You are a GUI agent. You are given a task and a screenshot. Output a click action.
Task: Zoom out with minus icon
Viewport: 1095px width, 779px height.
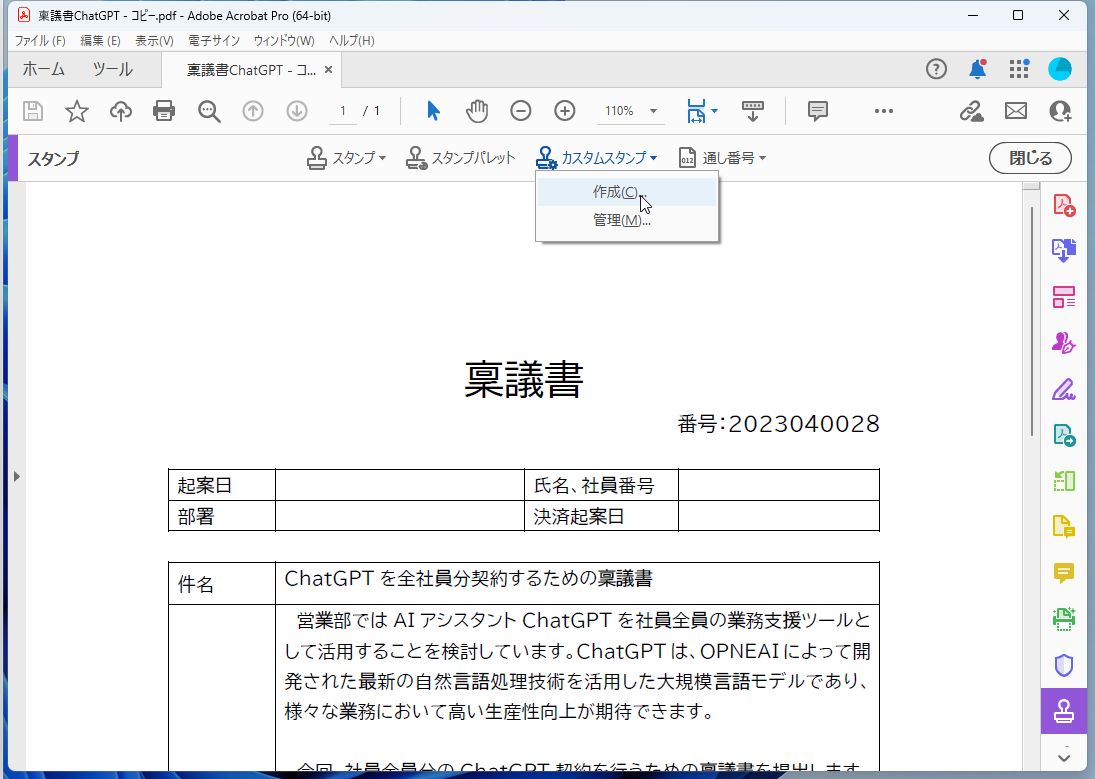coord(520,111)
